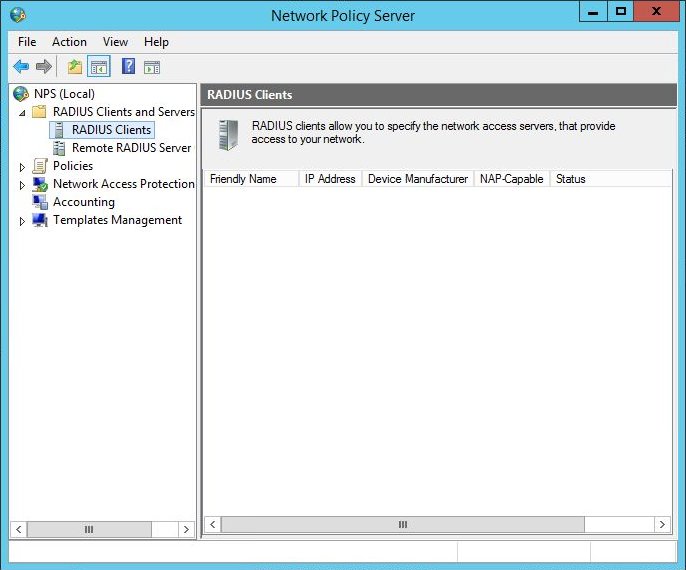Expand the Templates Management node

coord(23,221)
